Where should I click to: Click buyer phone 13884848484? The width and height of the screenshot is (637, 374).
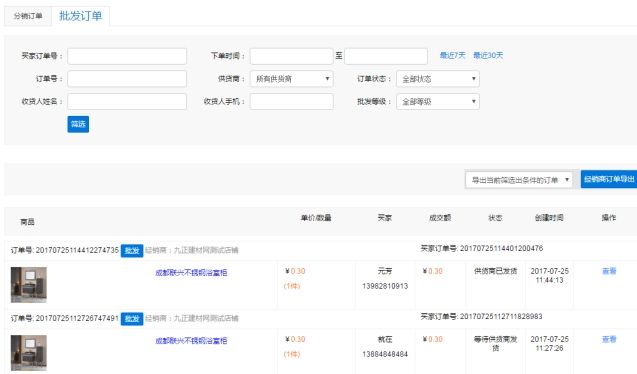(x=385, y=355)
